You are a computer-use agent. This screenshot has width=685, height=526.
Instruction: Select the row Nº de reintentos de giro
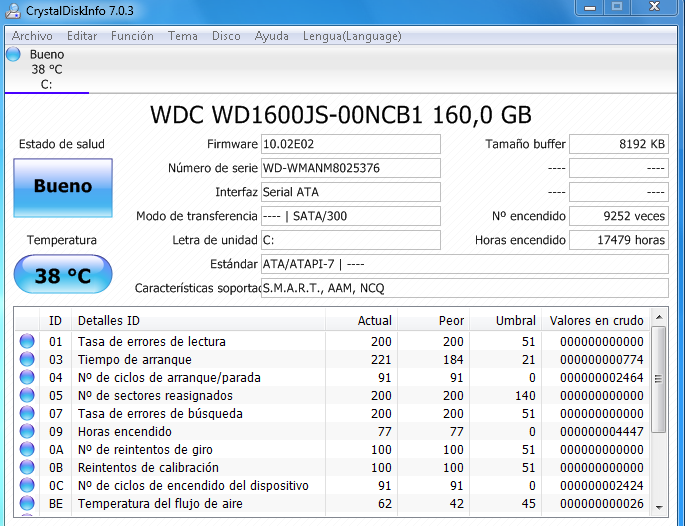332,449
